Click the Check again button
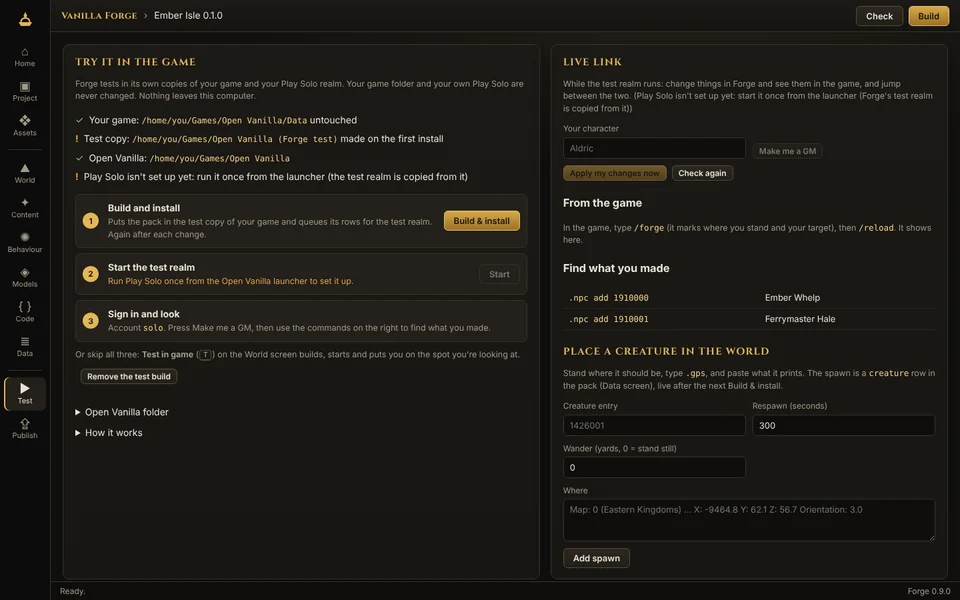The width and height of the screenshot is (960, 600). tap(702, 173)
